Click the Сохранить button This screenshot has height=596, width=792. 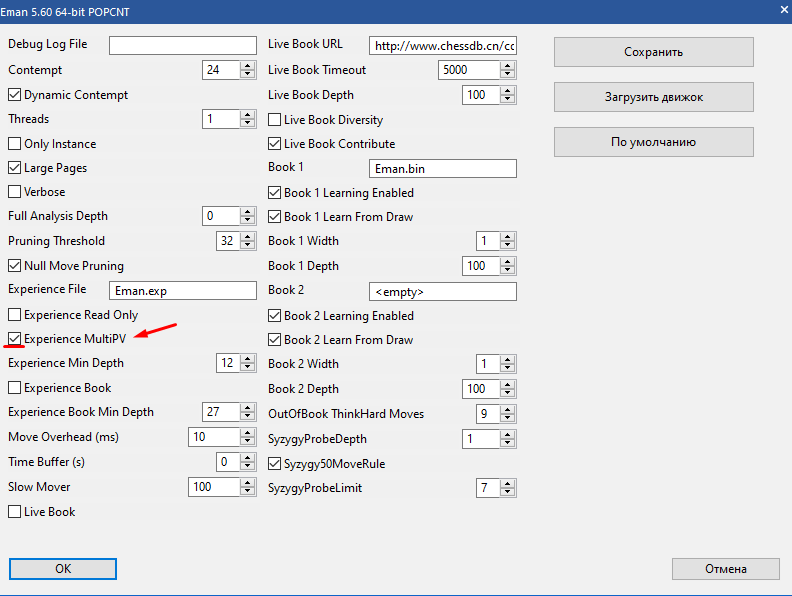click(653, 52)
